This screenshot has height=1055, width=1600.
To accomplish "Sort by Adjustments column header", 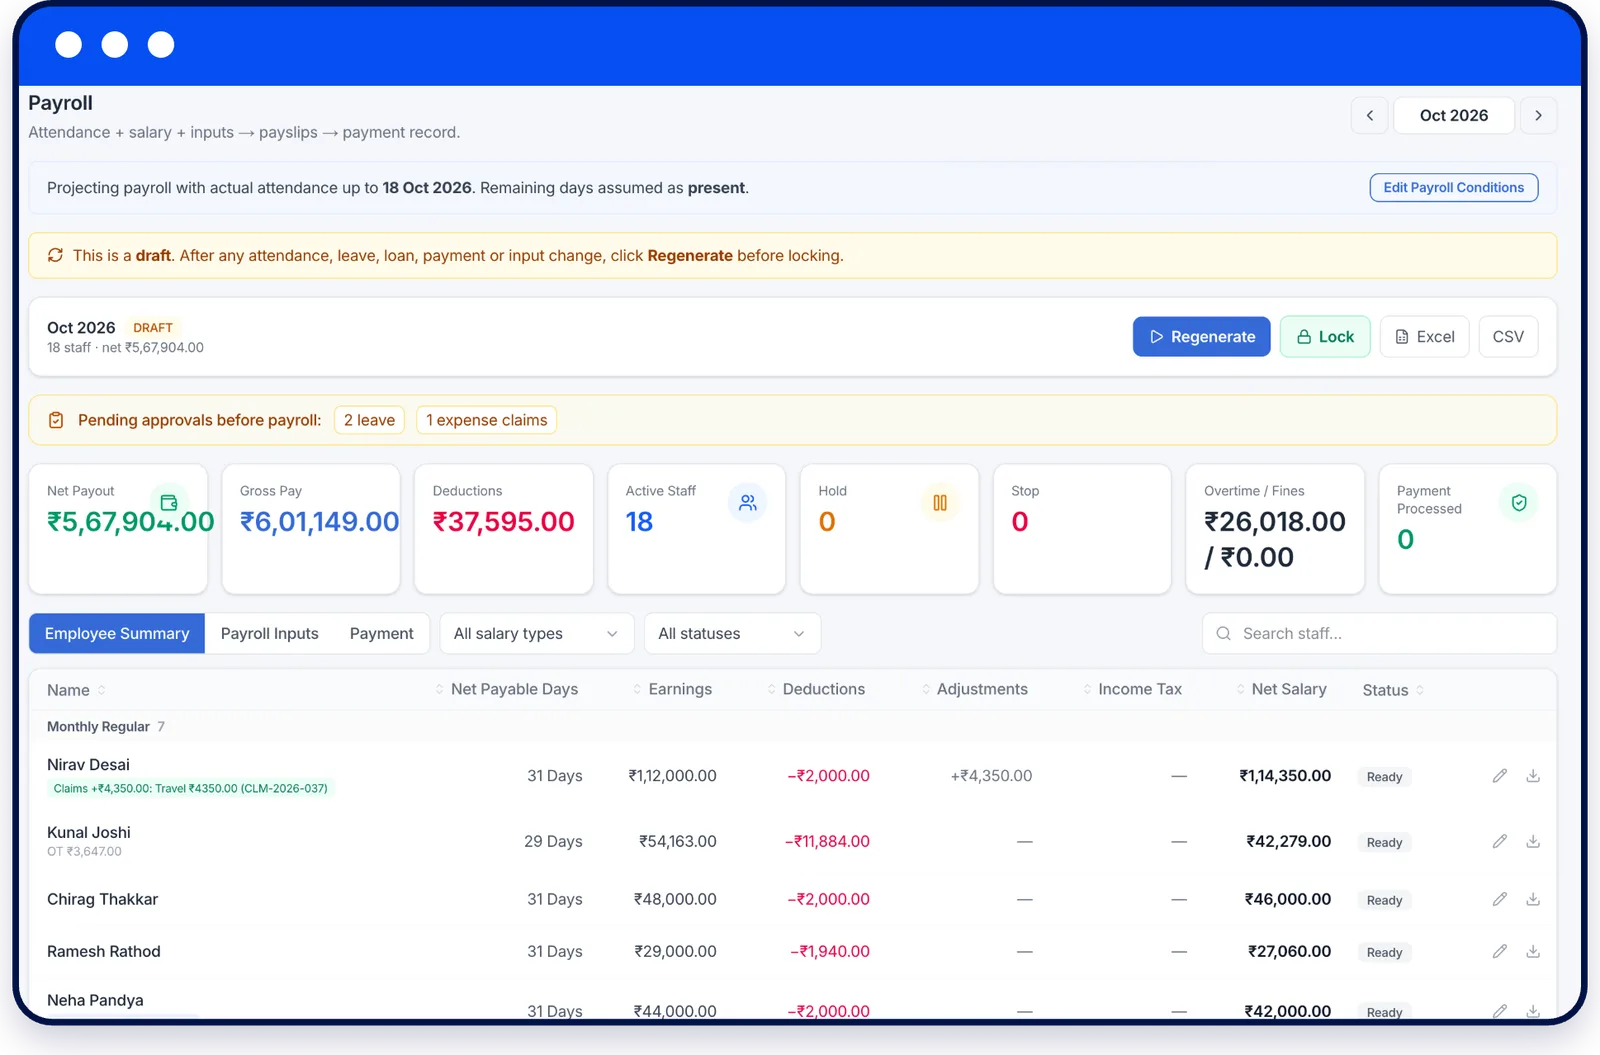I will [975, 689].
